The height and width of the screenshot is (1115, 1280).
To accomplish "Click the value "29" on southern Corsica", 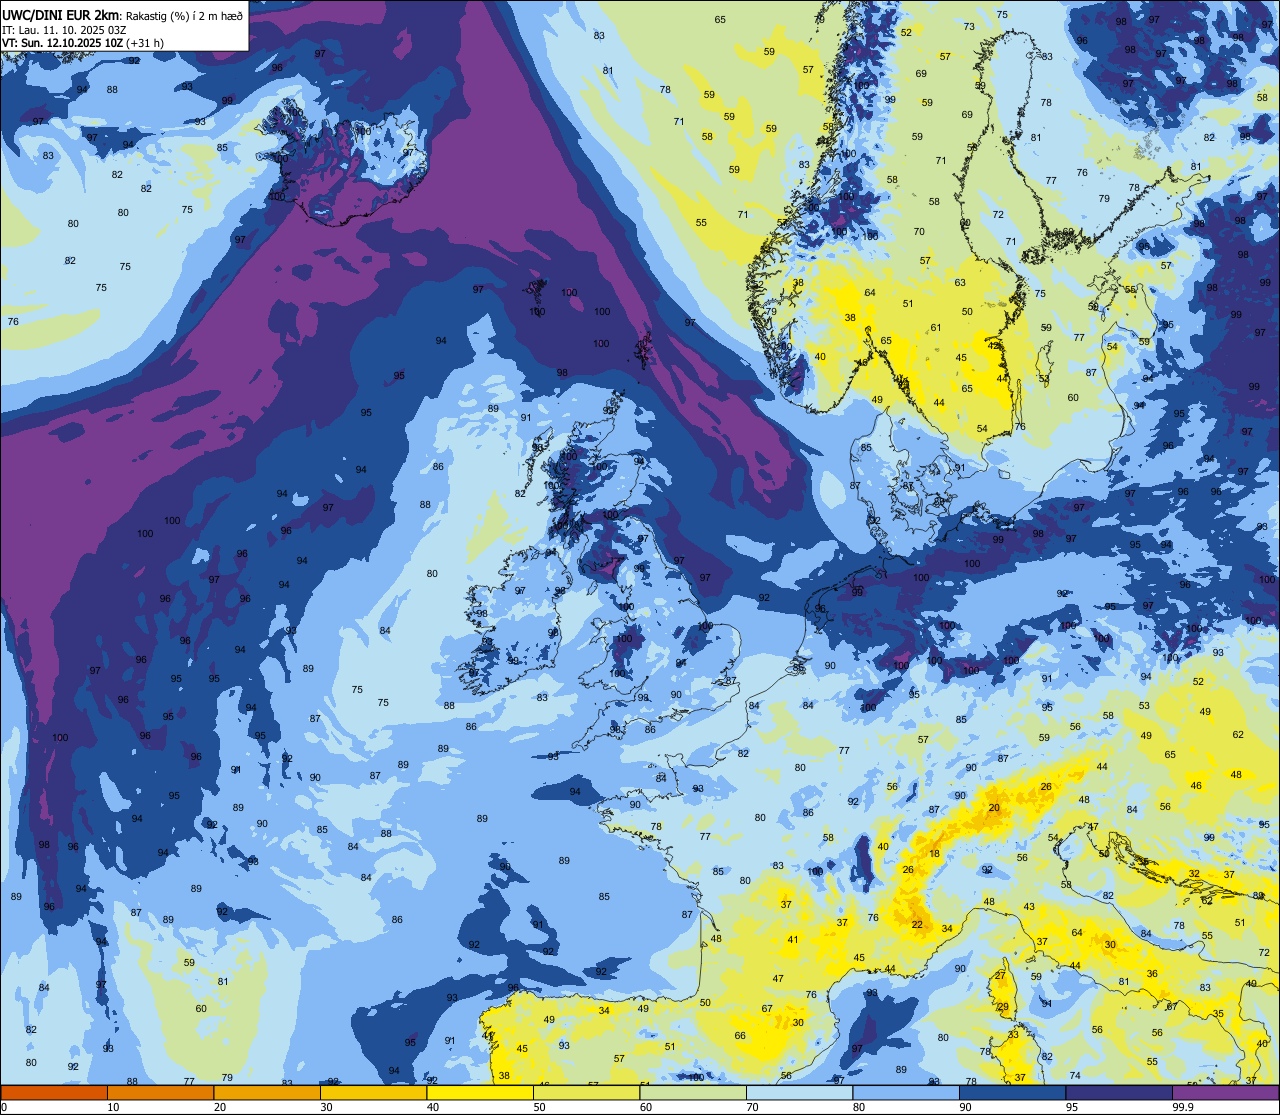I will pos(1003,1007).
